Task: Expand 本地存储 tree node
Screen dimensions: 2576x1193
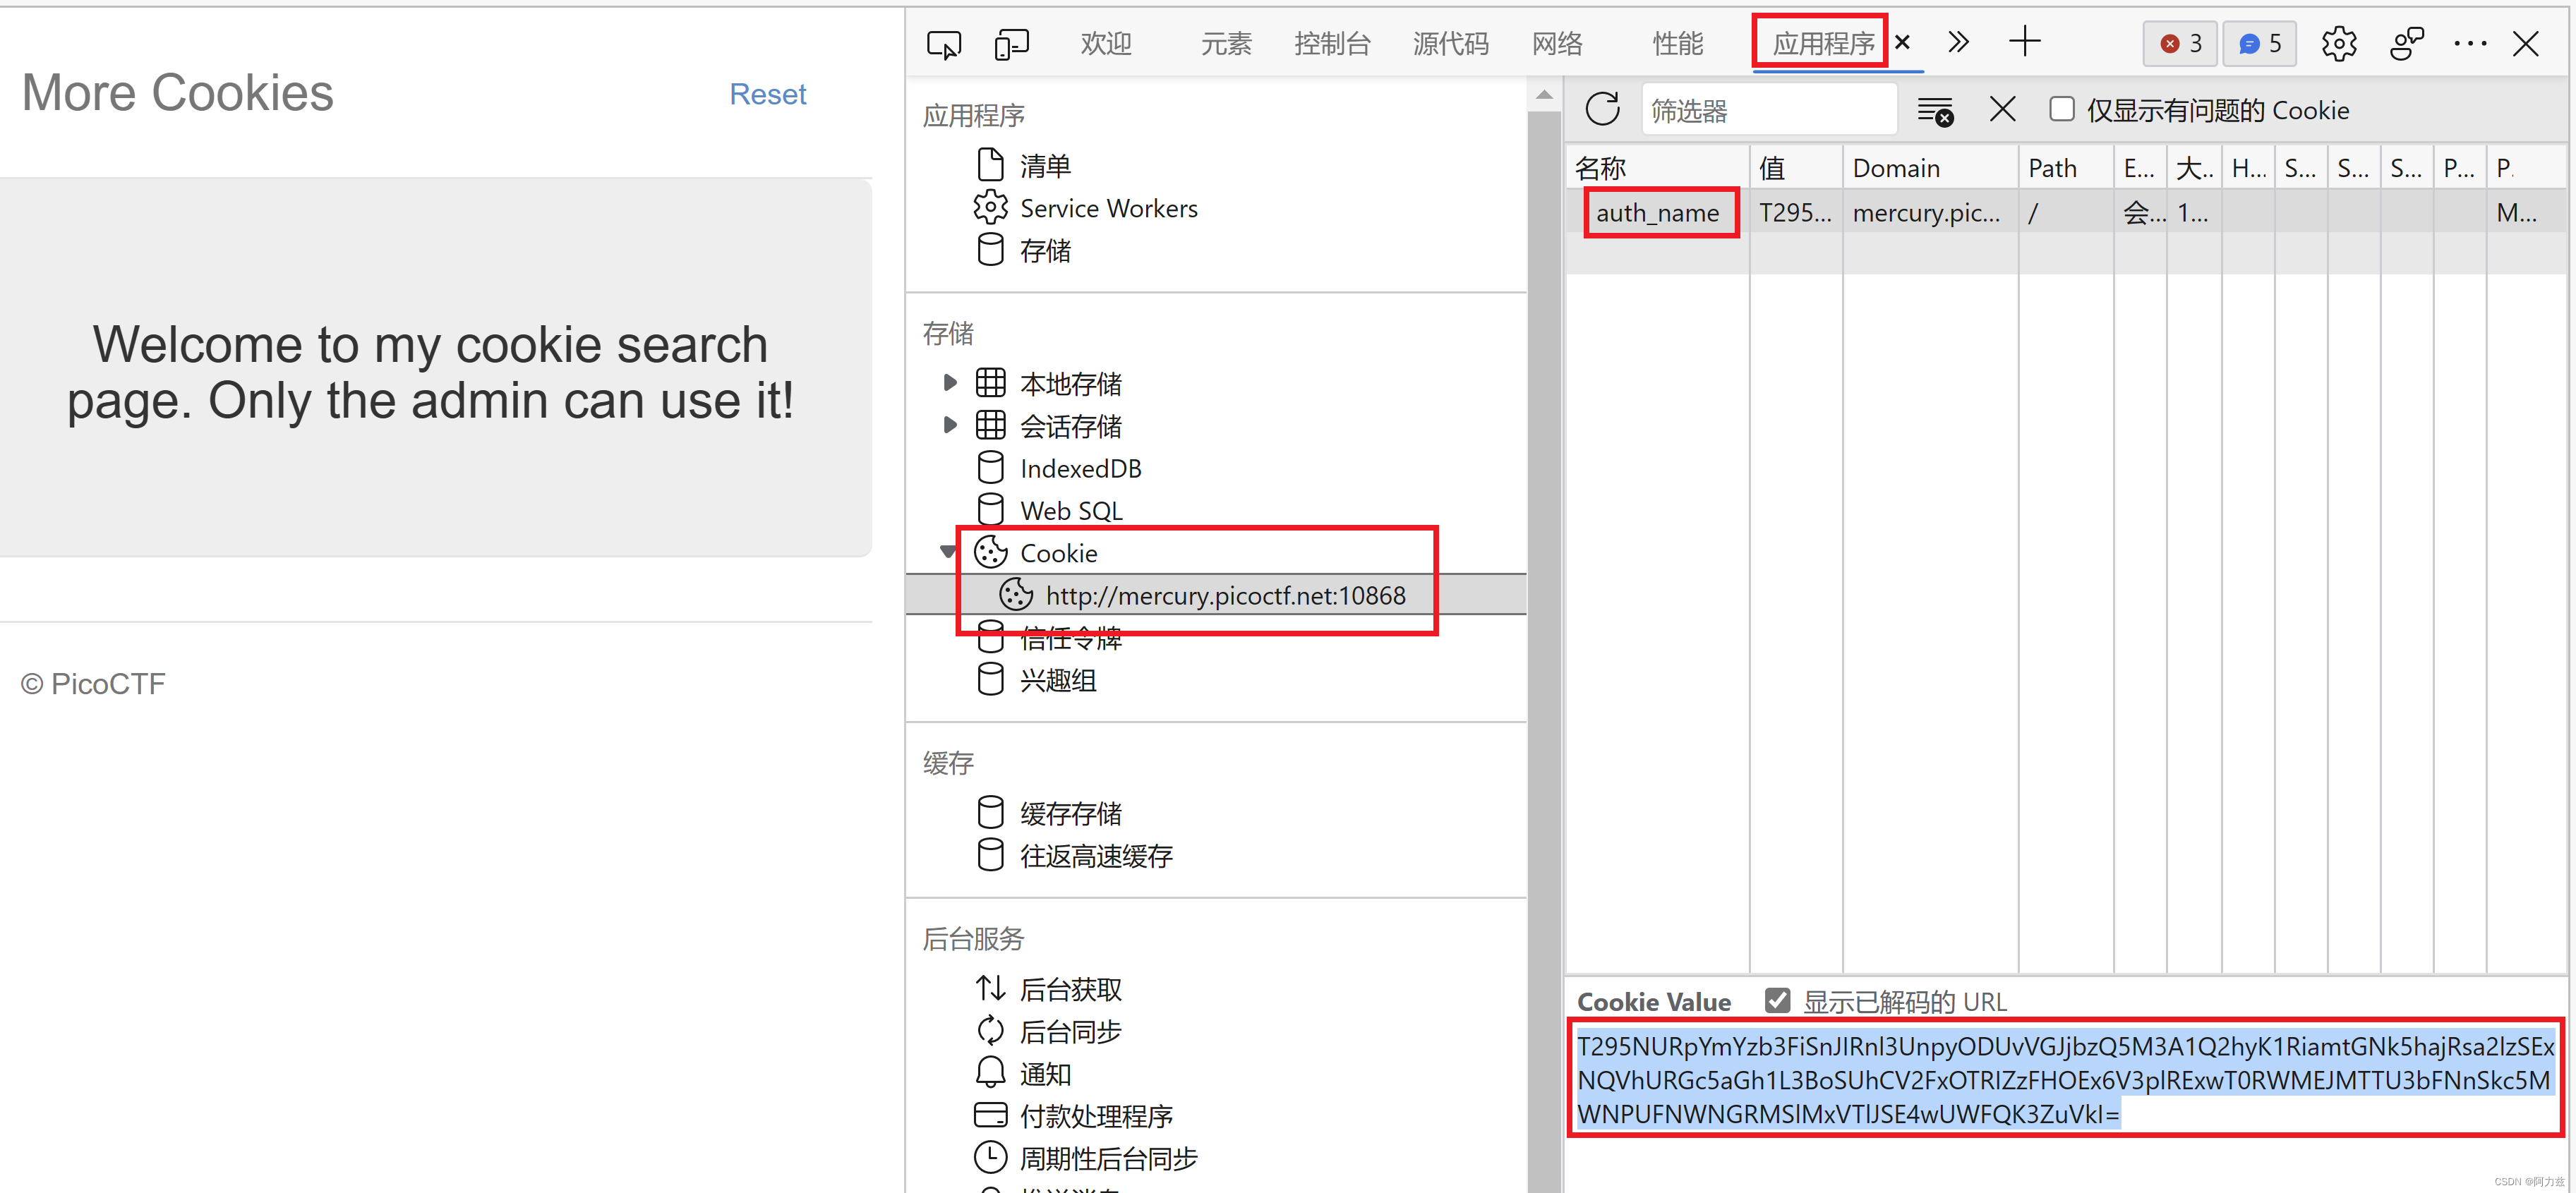Action: pyautogui.click(x=950, y=382)
